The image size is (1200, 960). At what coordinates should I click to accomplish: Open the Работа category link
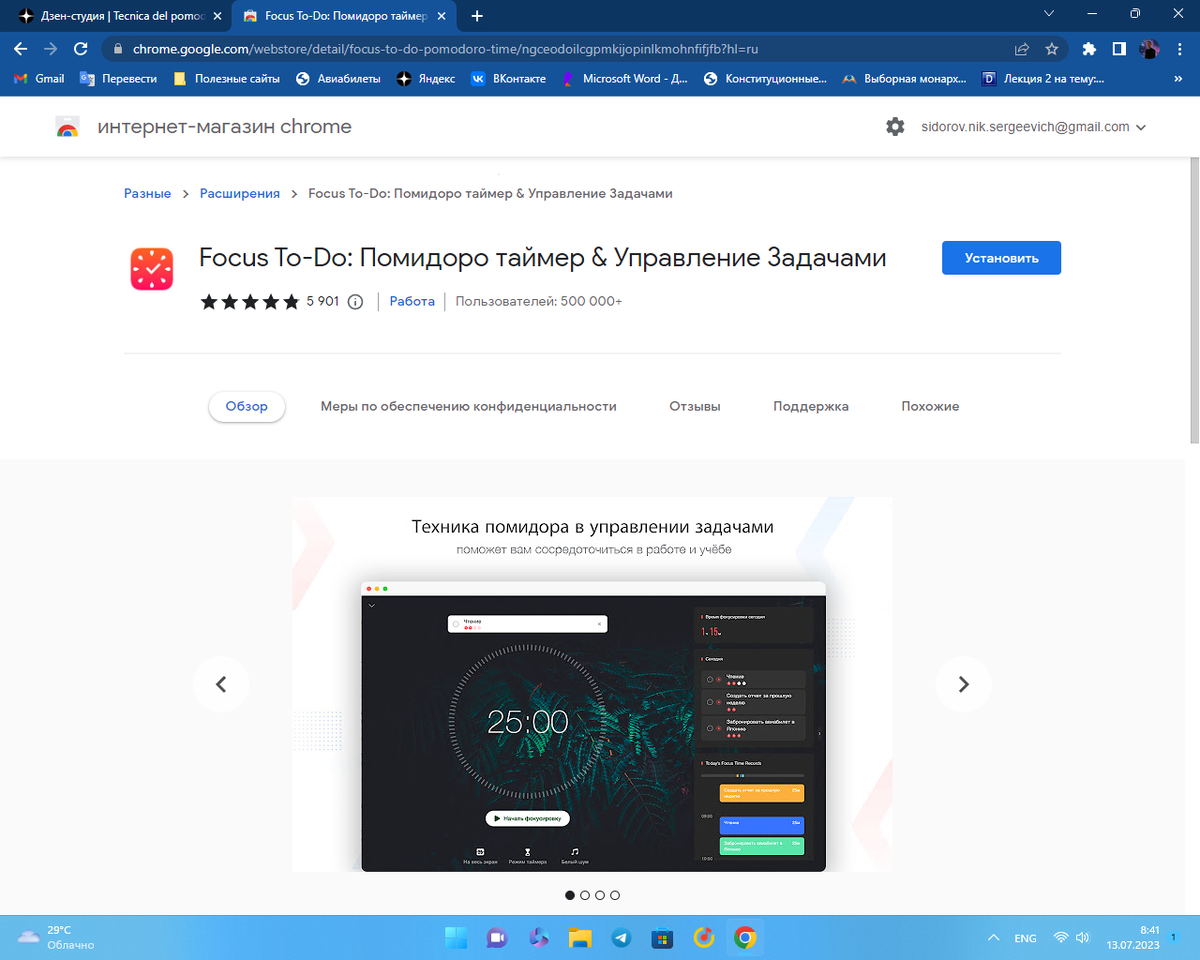412,301
